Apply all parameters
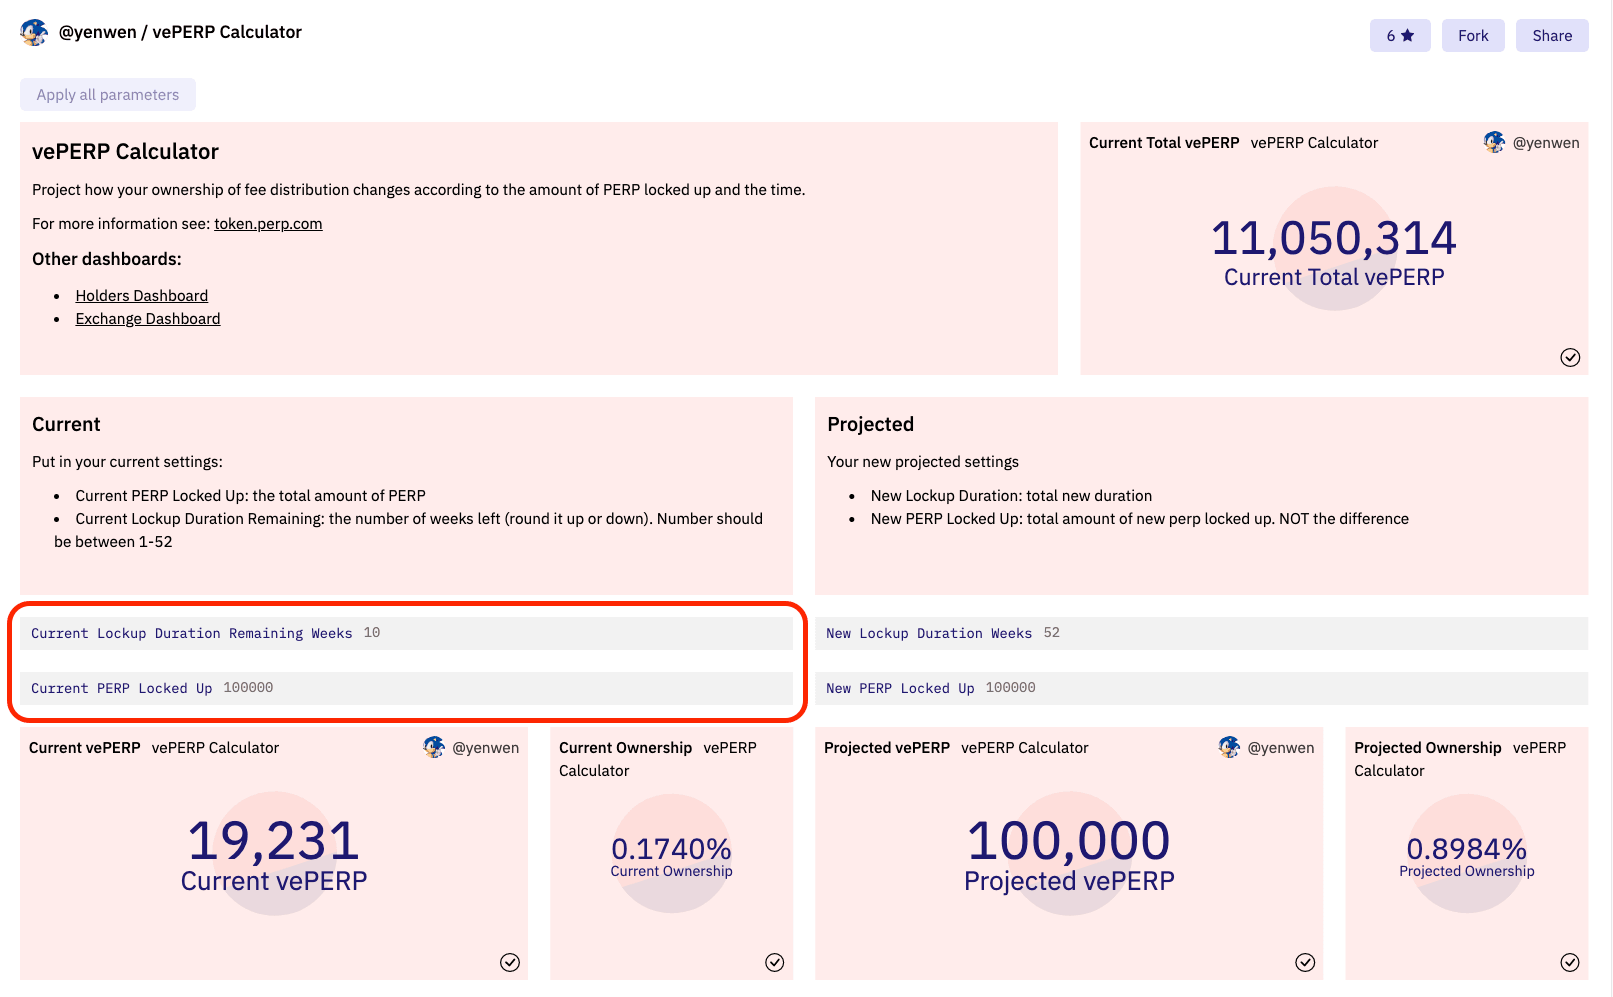 (108, 95)
